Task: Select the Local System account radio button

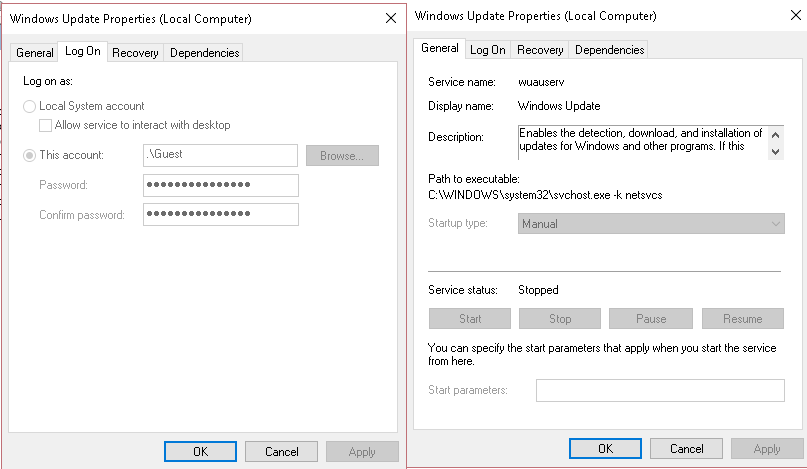Action: click(x=29, y=106)
